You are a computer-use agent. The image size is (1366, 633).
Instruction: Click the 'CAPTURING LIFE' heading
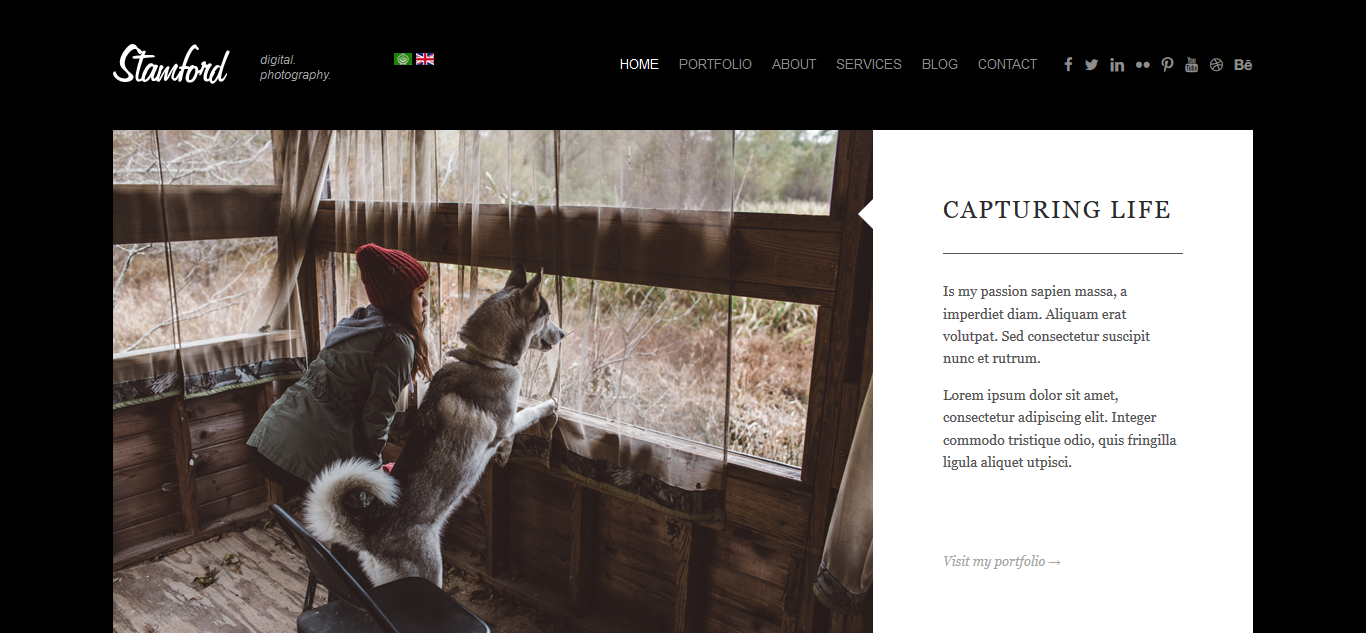point(1057,210)
